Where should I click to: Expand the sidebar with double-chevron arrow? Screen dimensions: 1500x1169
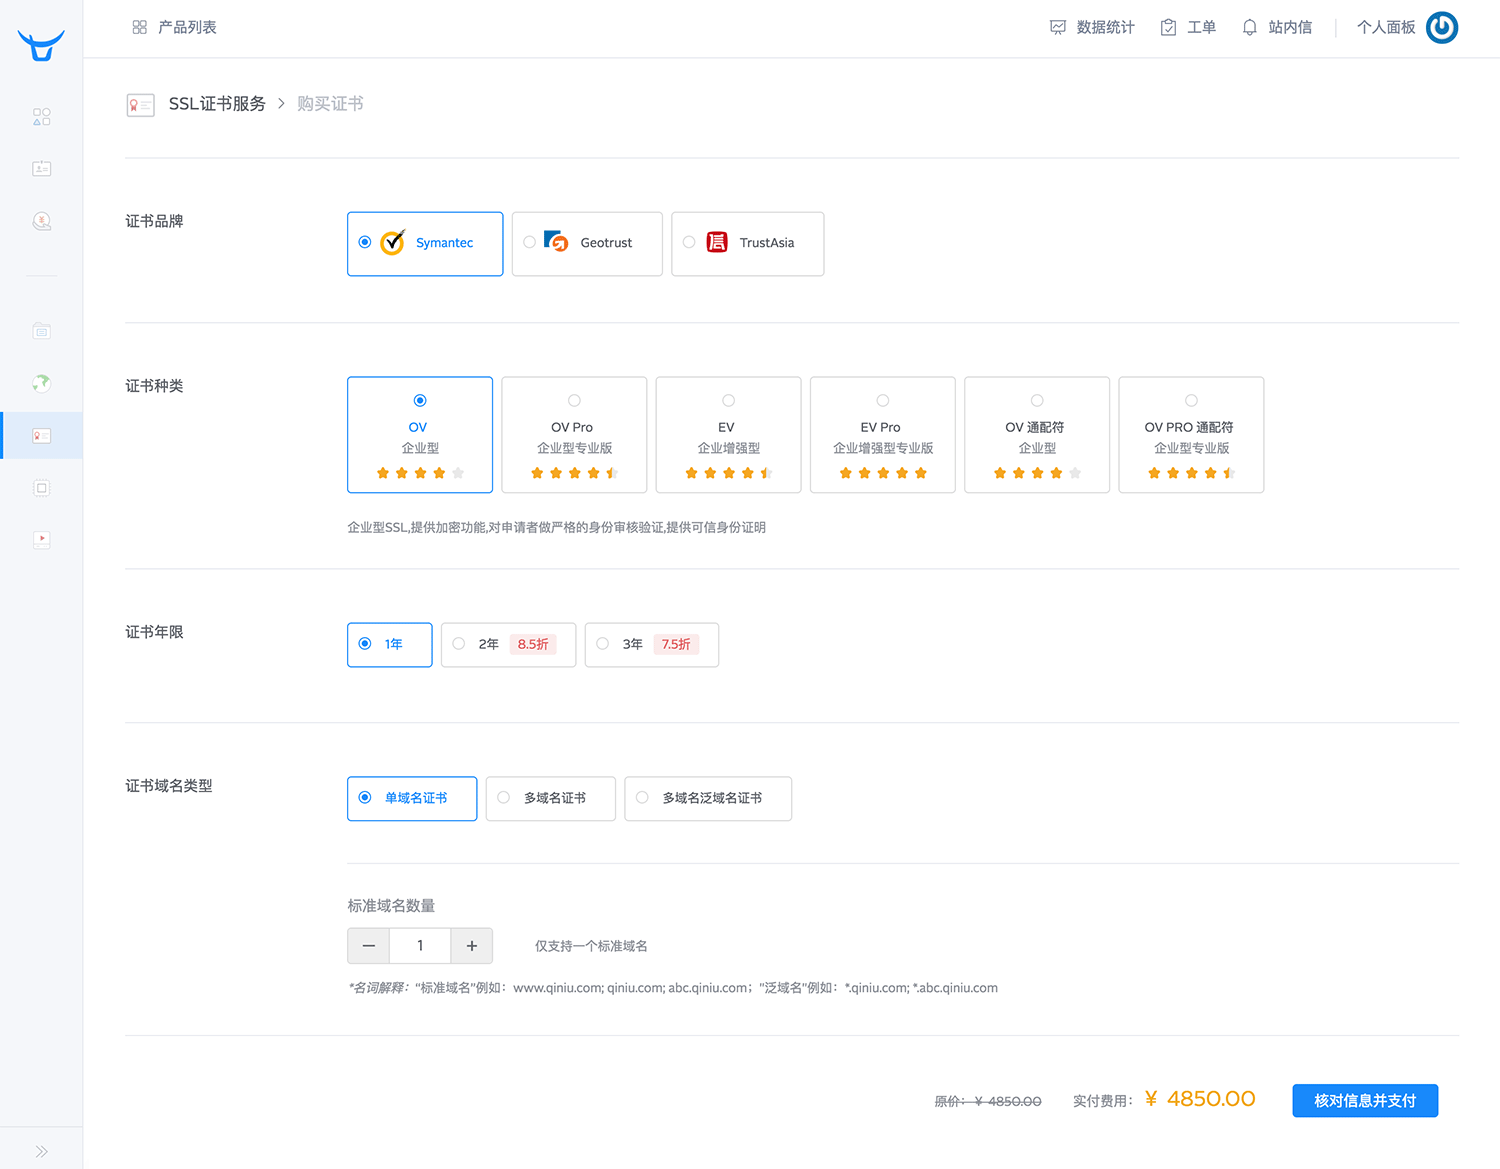(41, 1151)
